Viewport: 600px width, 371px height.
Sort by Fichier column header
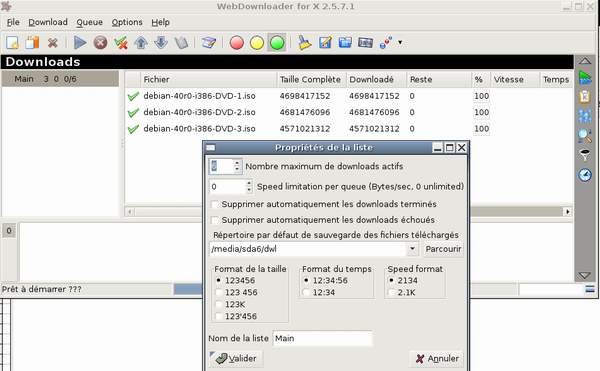click(x=209, y=79)
